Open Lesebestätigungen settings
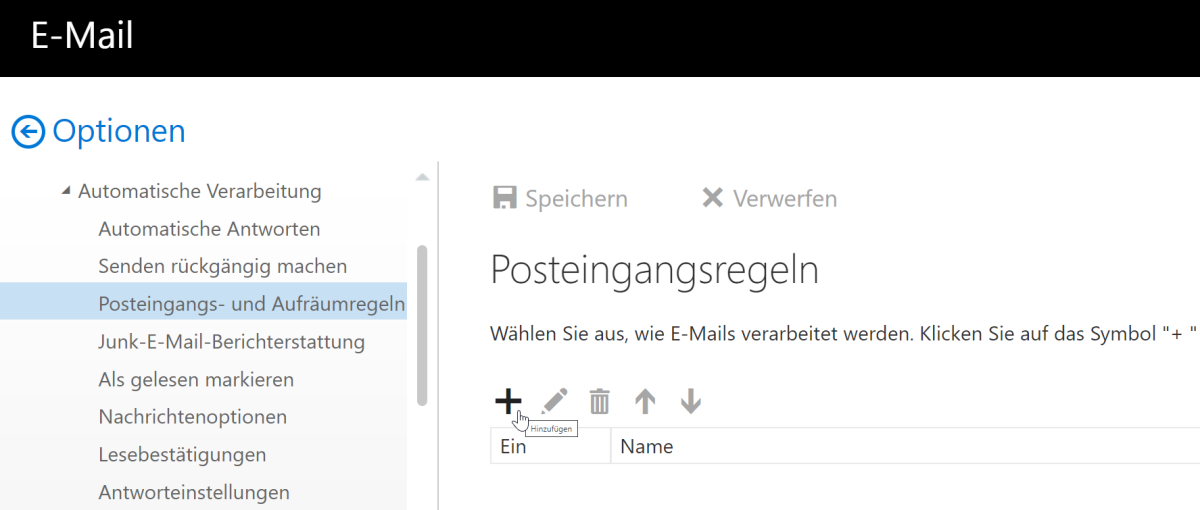 [x=182, y=455]
